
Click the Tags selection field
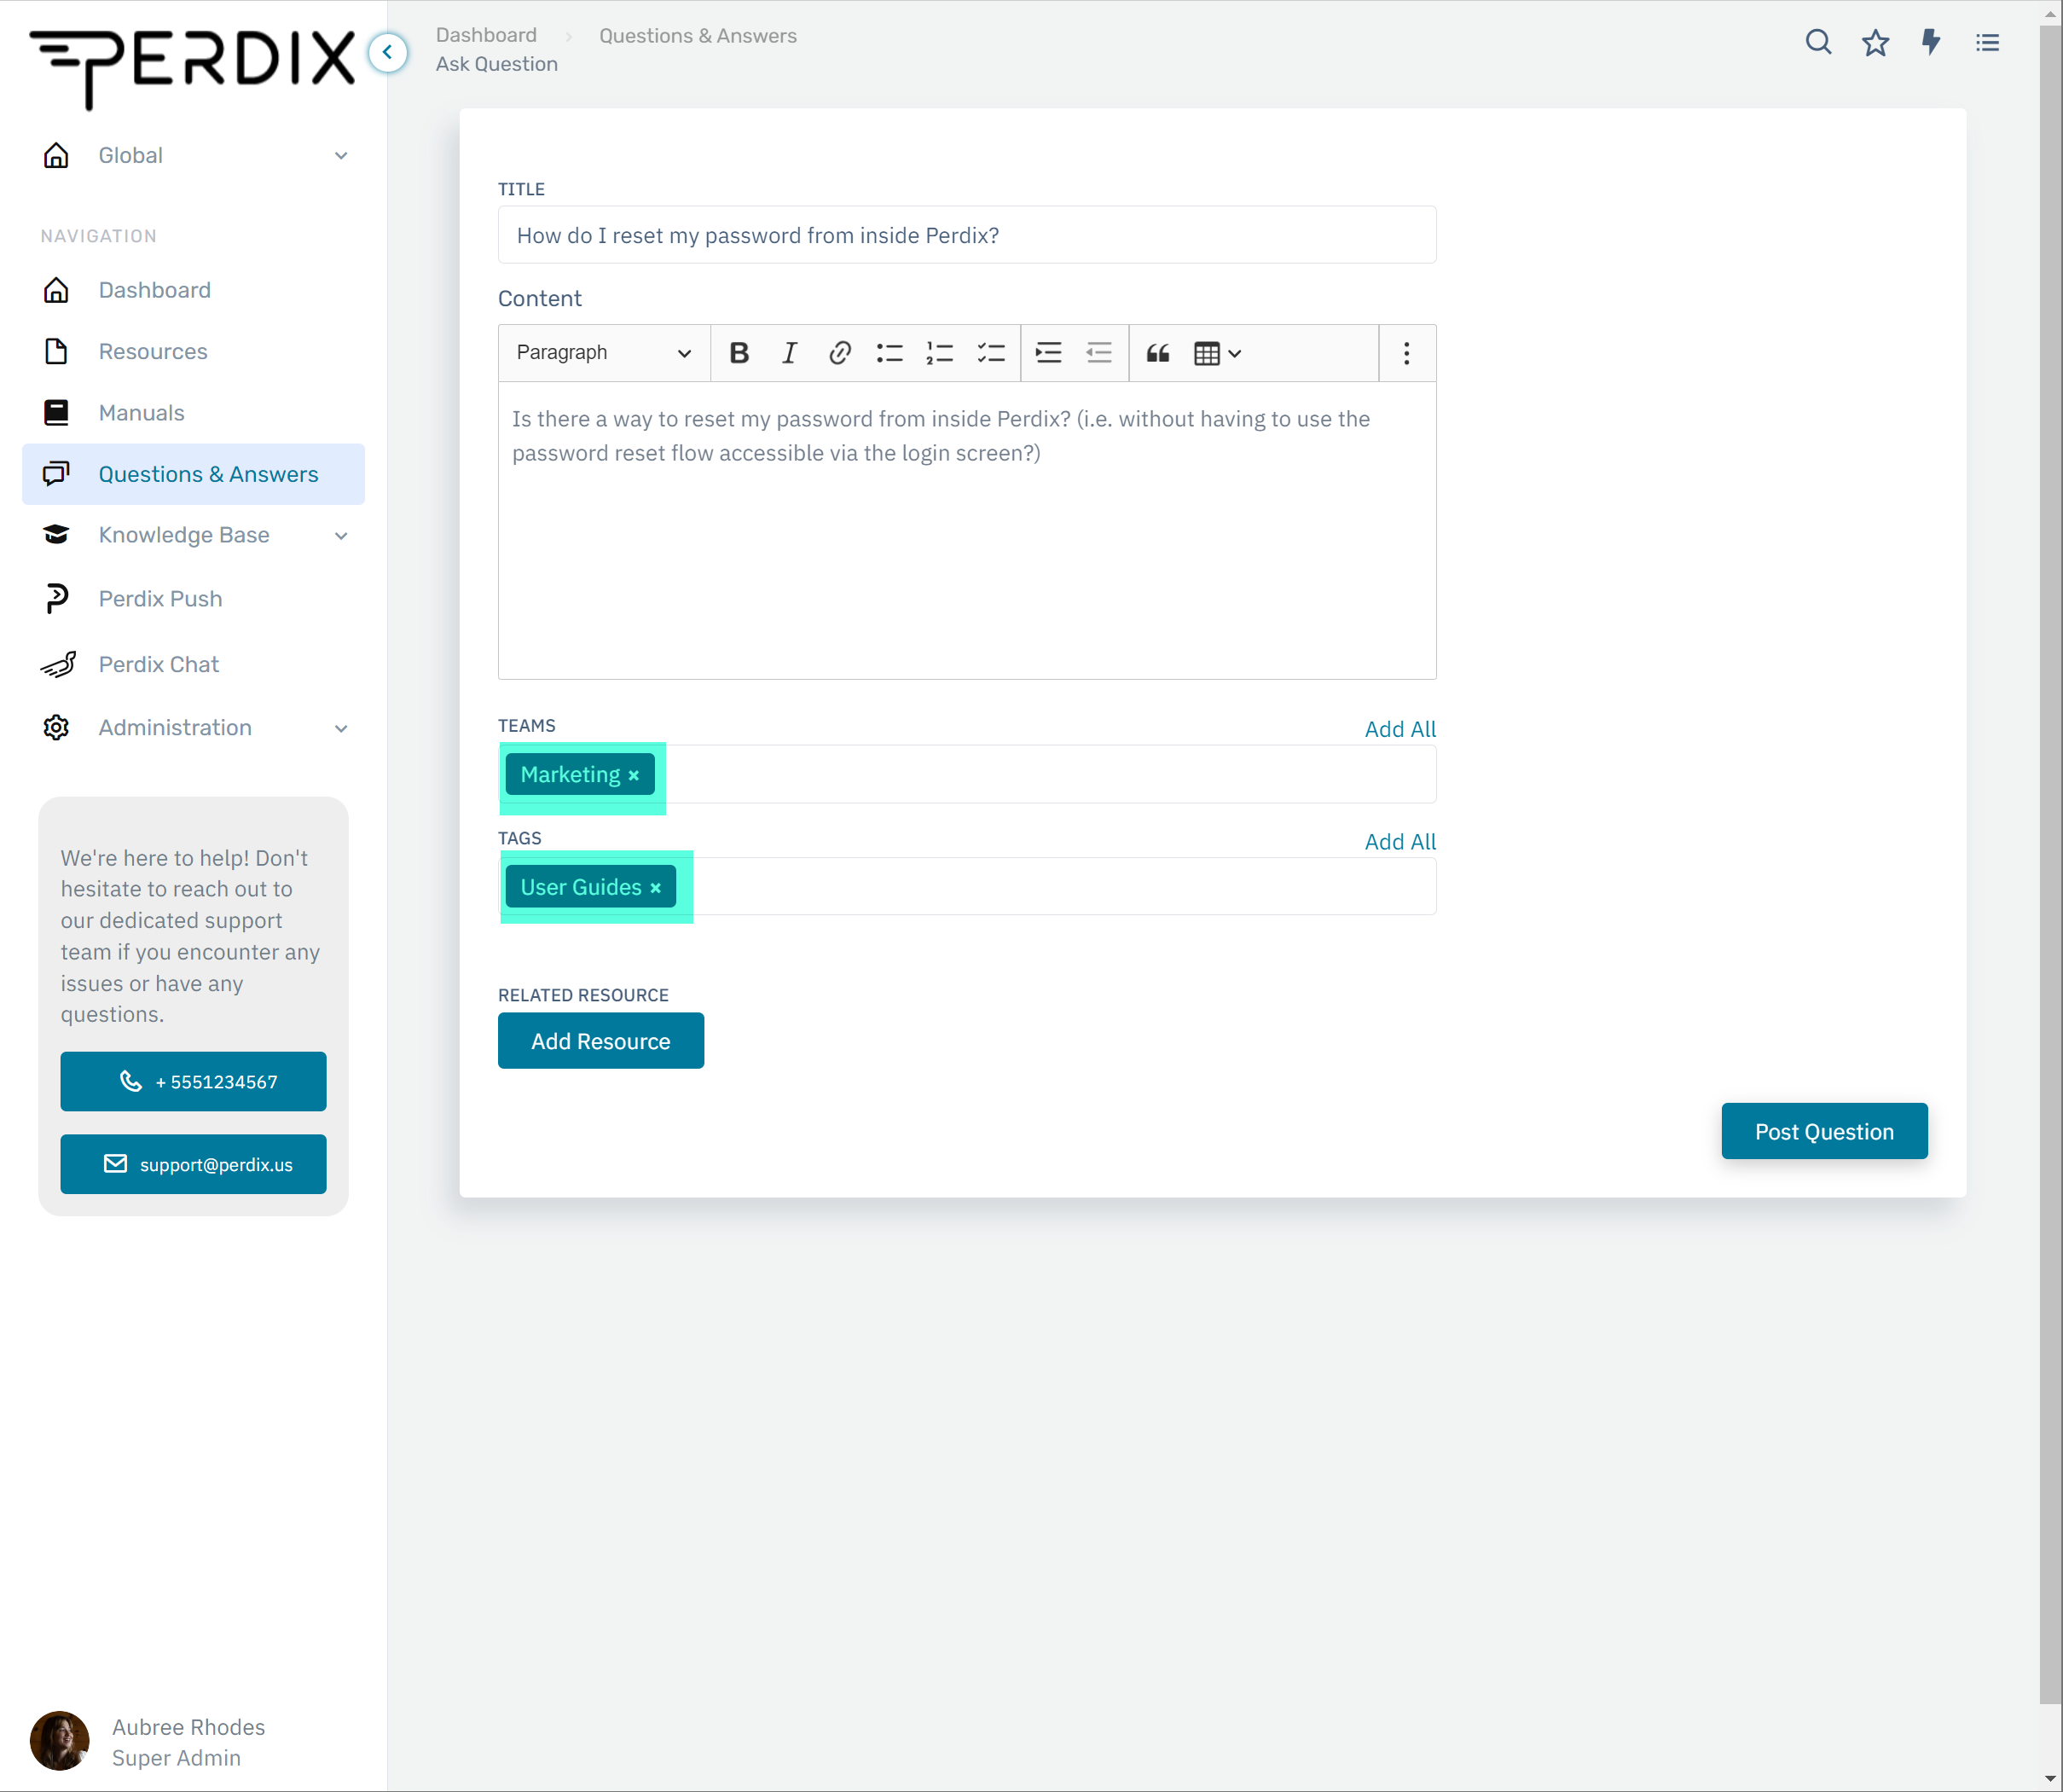point(967,886)
